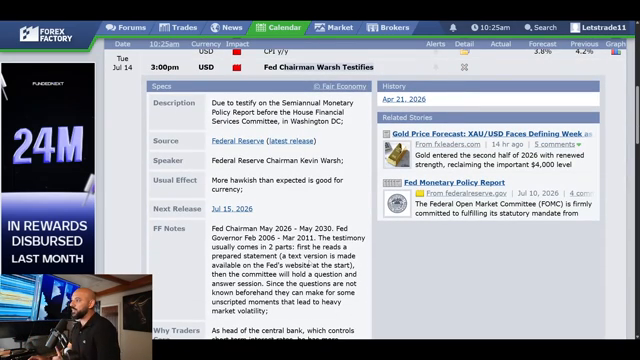This screenshot has height=360, width=640.
Task: Click the News globe icon
Action: [x=215, y=27]
